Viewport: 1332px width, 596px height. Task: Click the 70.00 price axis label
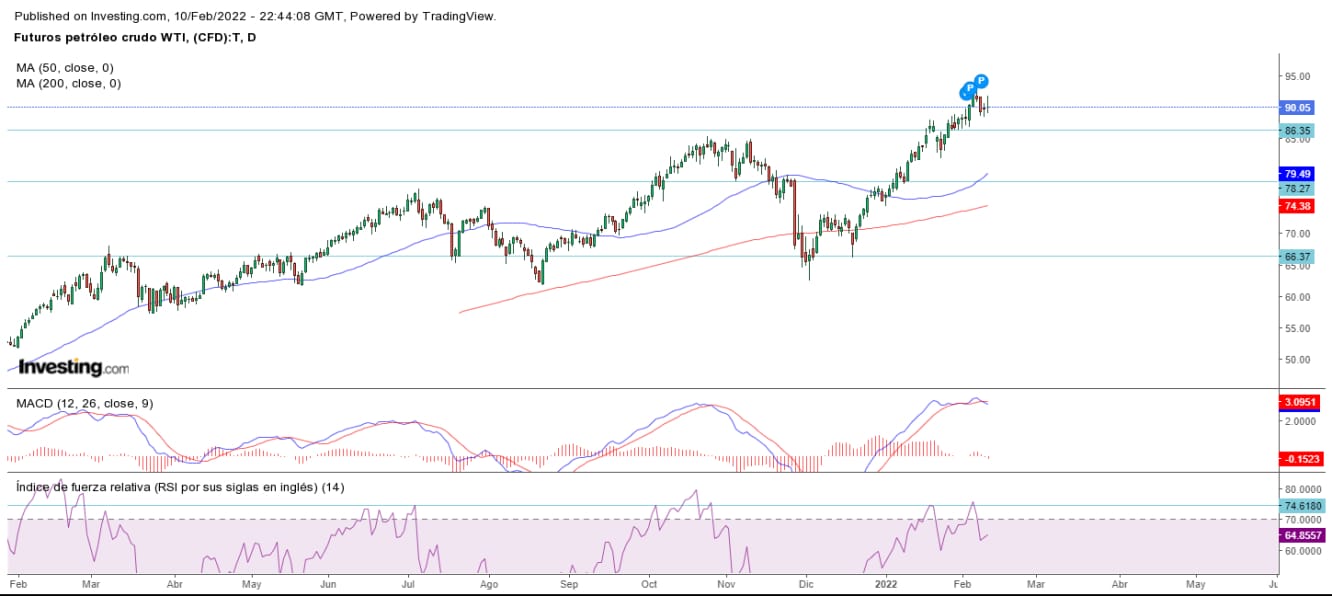click(x=1298, y=233)
